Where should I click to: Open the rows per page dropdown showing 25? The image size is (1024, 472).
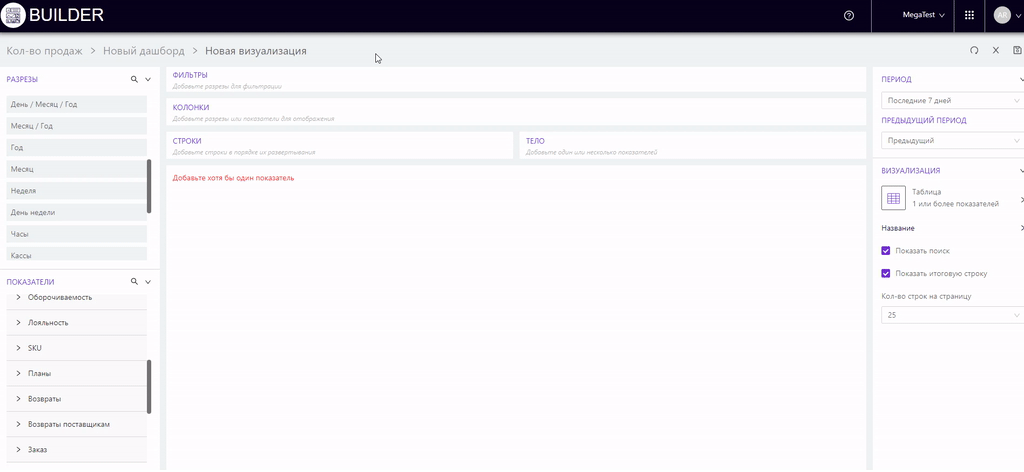950,315
